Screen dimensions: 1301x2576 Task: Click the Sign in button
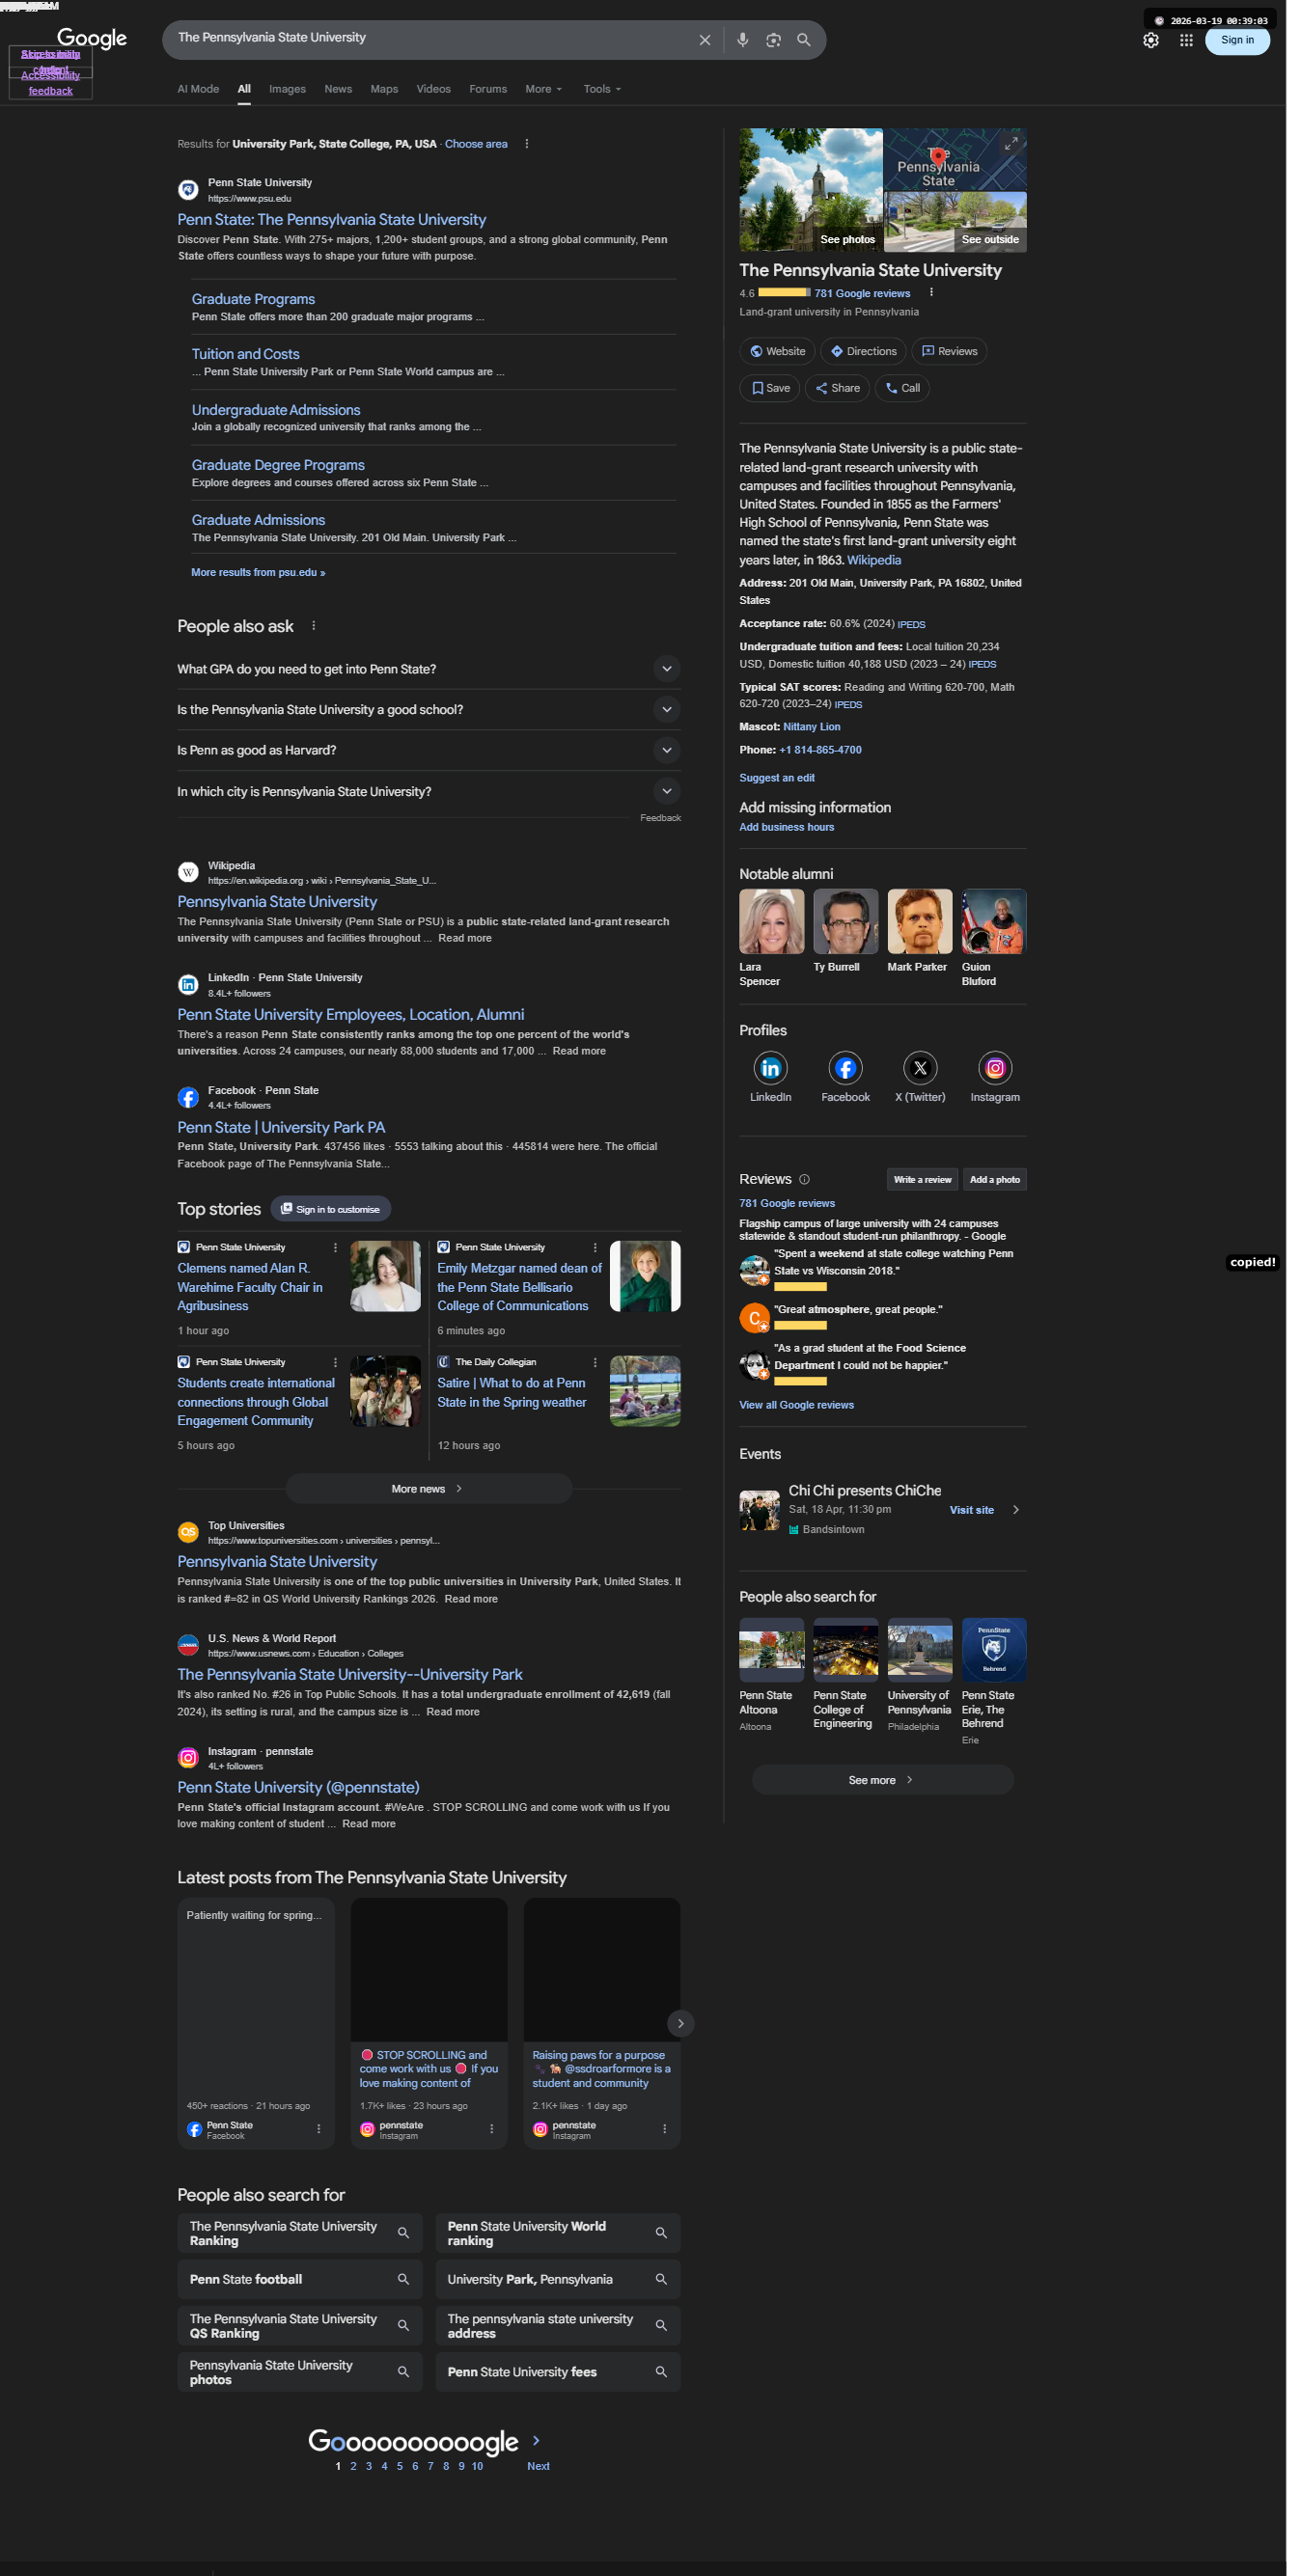click(1237, 40)
